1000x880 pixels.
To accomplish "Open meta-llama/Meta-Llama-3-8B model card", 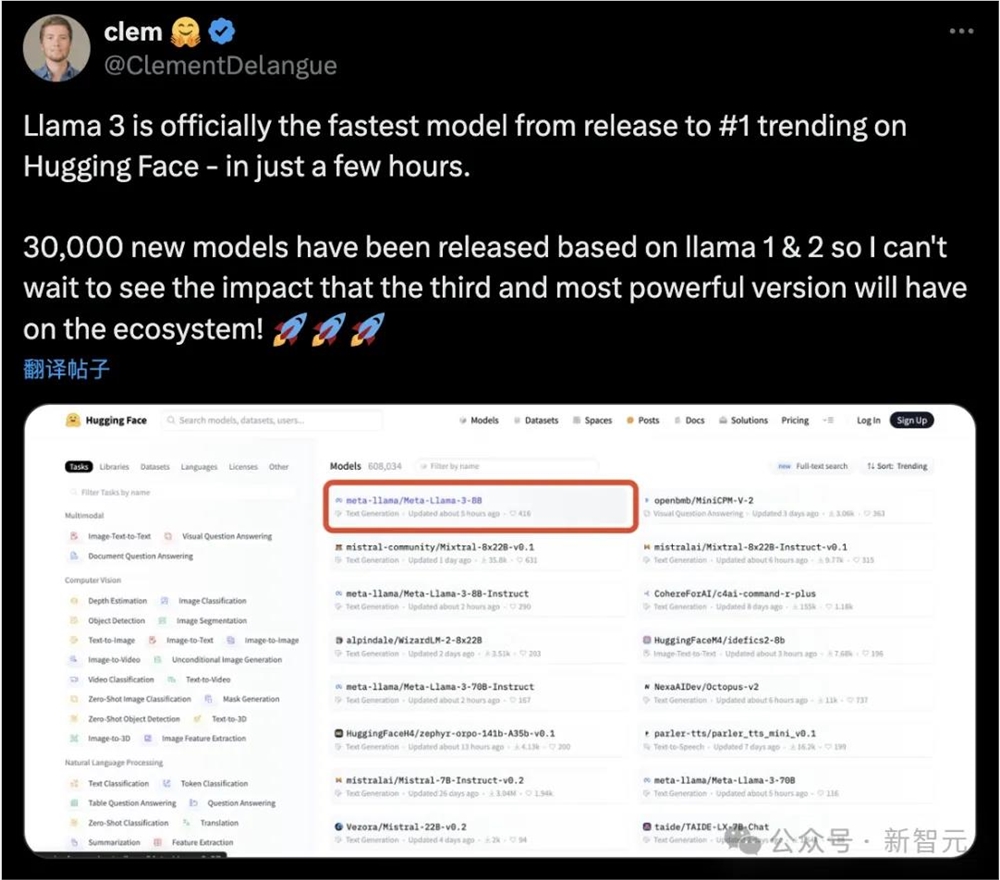I will pyautogui.click(x=480, y=506).
